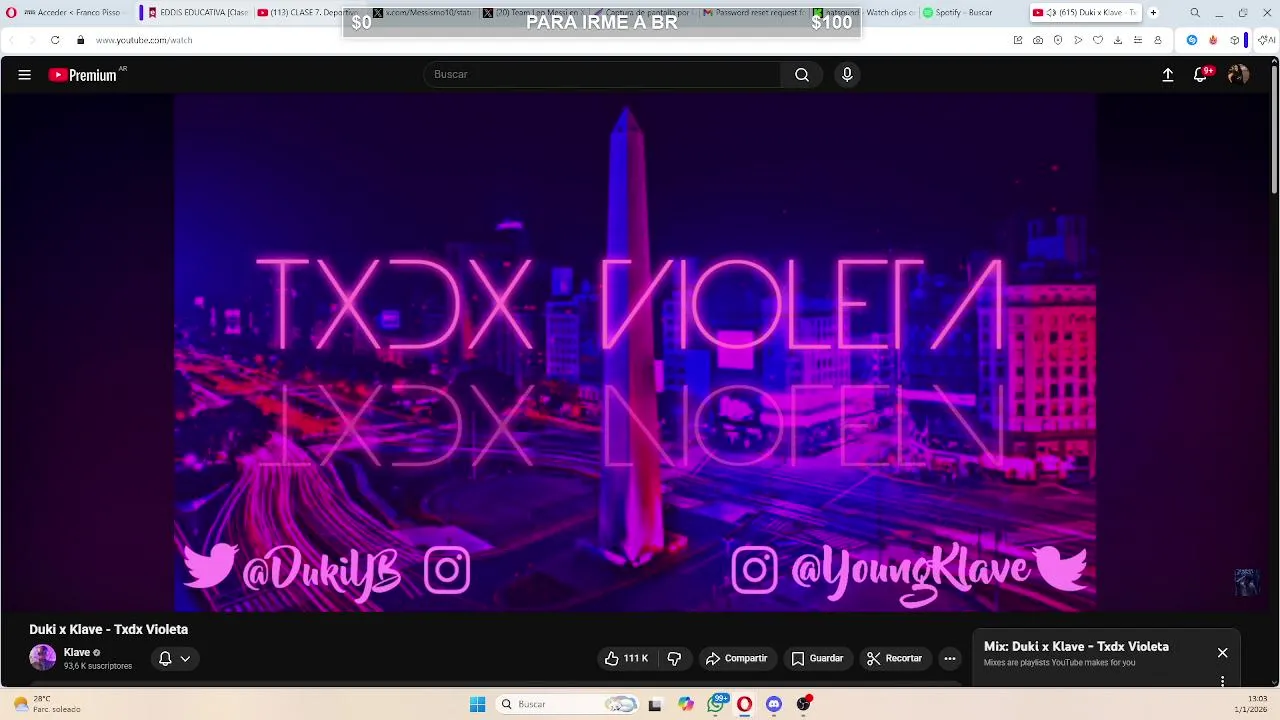Click video title Duki x Klave - Txdx Violeta
1280x720 pixels.
[108, 629]
